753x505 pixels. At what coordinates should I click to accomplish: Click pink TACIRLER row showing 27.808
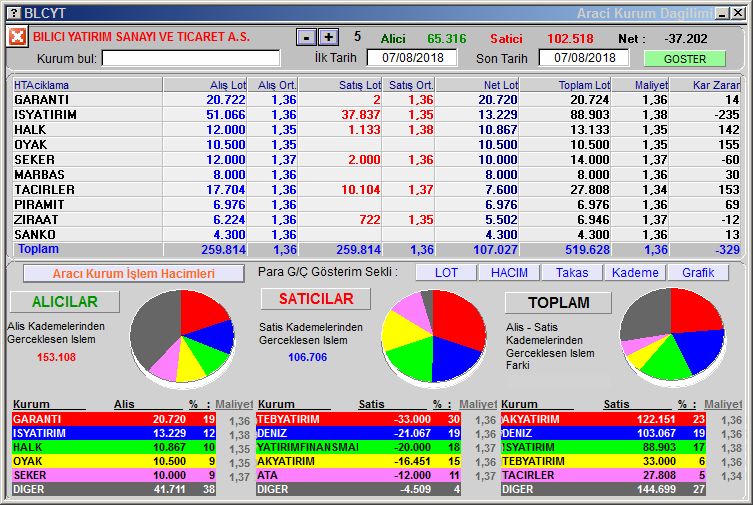(x=603, y=475)
